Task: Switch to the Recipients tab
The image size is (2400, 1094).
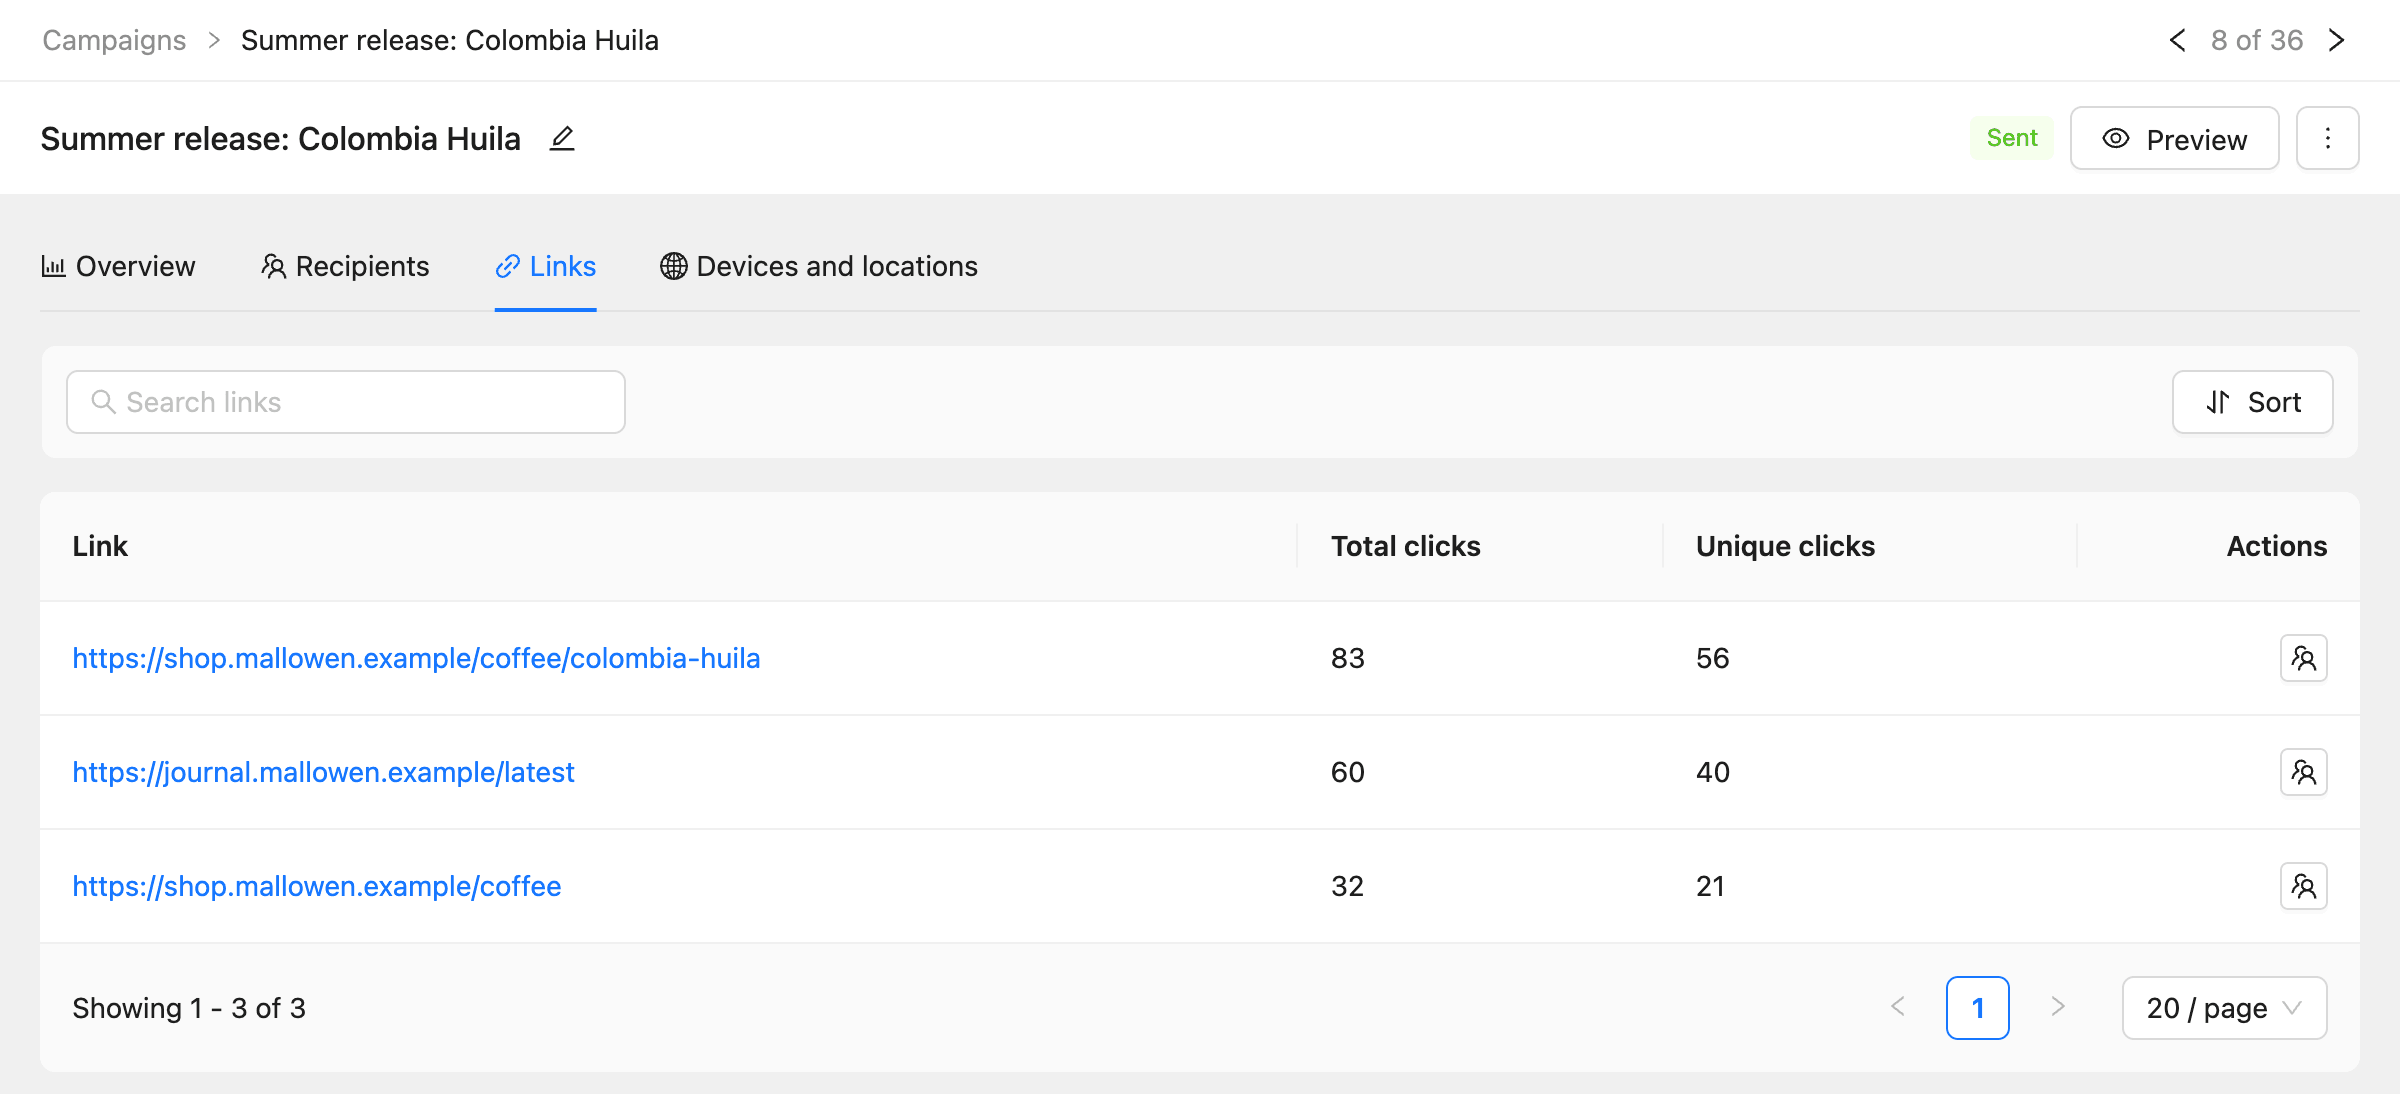Action: (345, 266)
